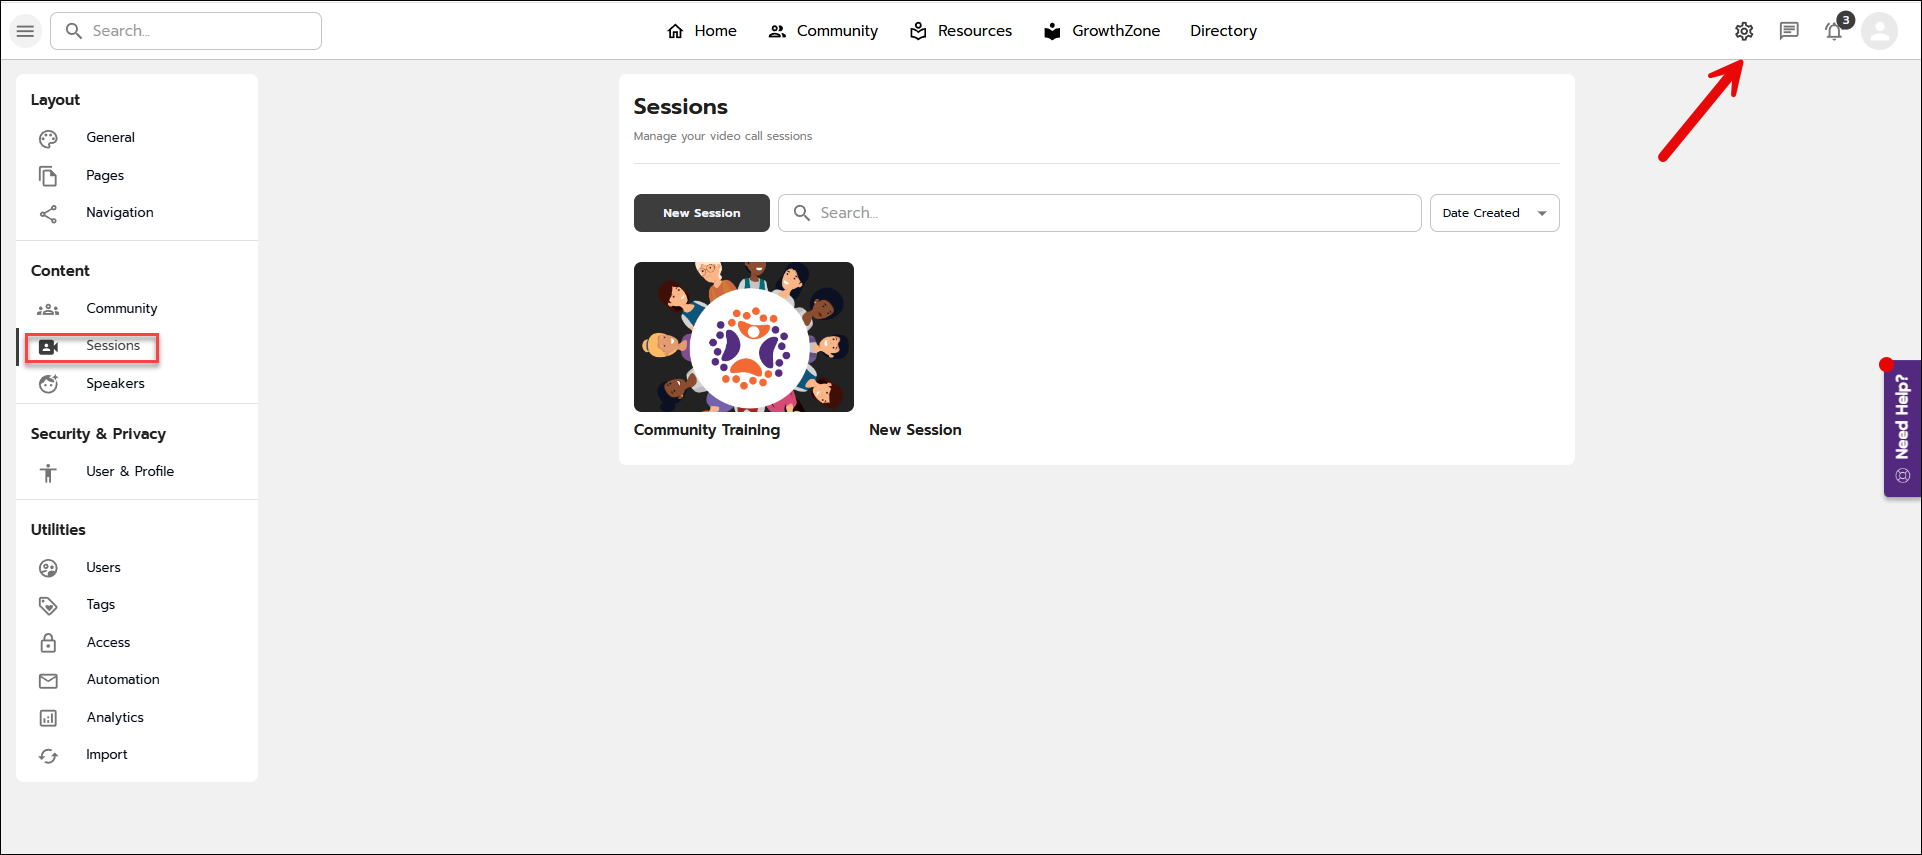1922x855 pixels.
Task: Click the Tags icon in Utilities
Action: coord(48,605)
